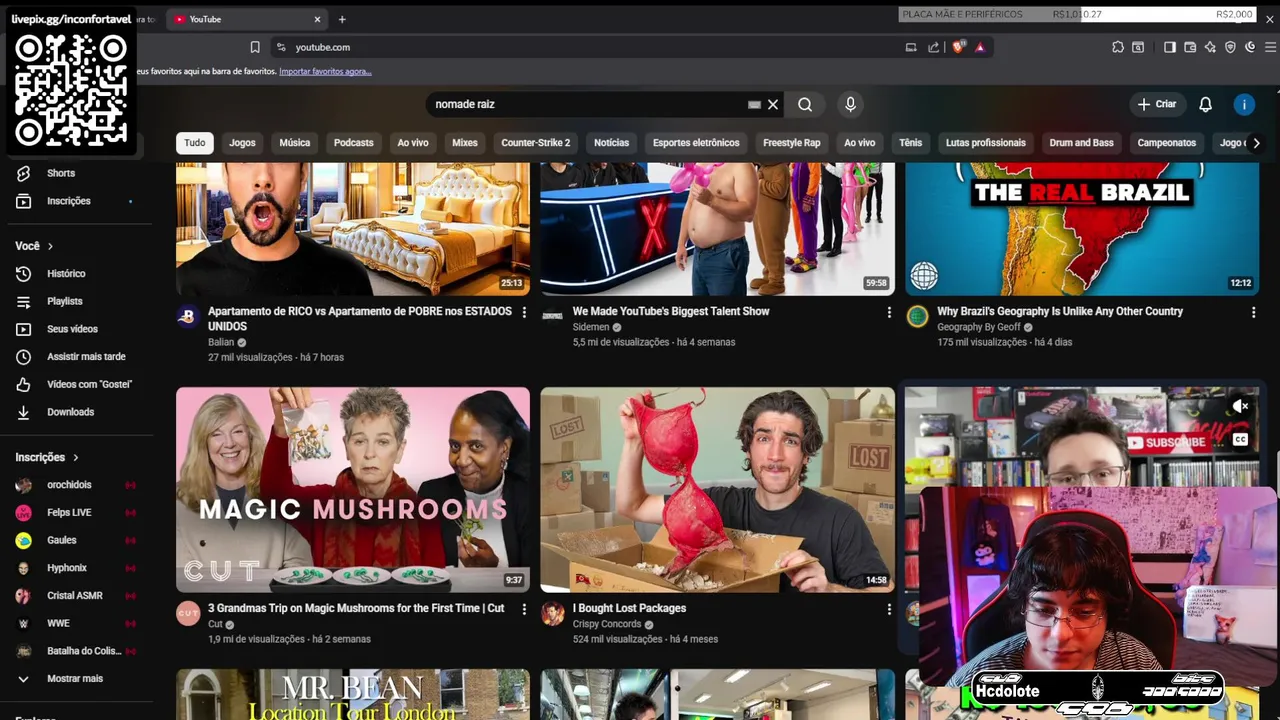Expand the Você section chevron

(x=50, y=246)
